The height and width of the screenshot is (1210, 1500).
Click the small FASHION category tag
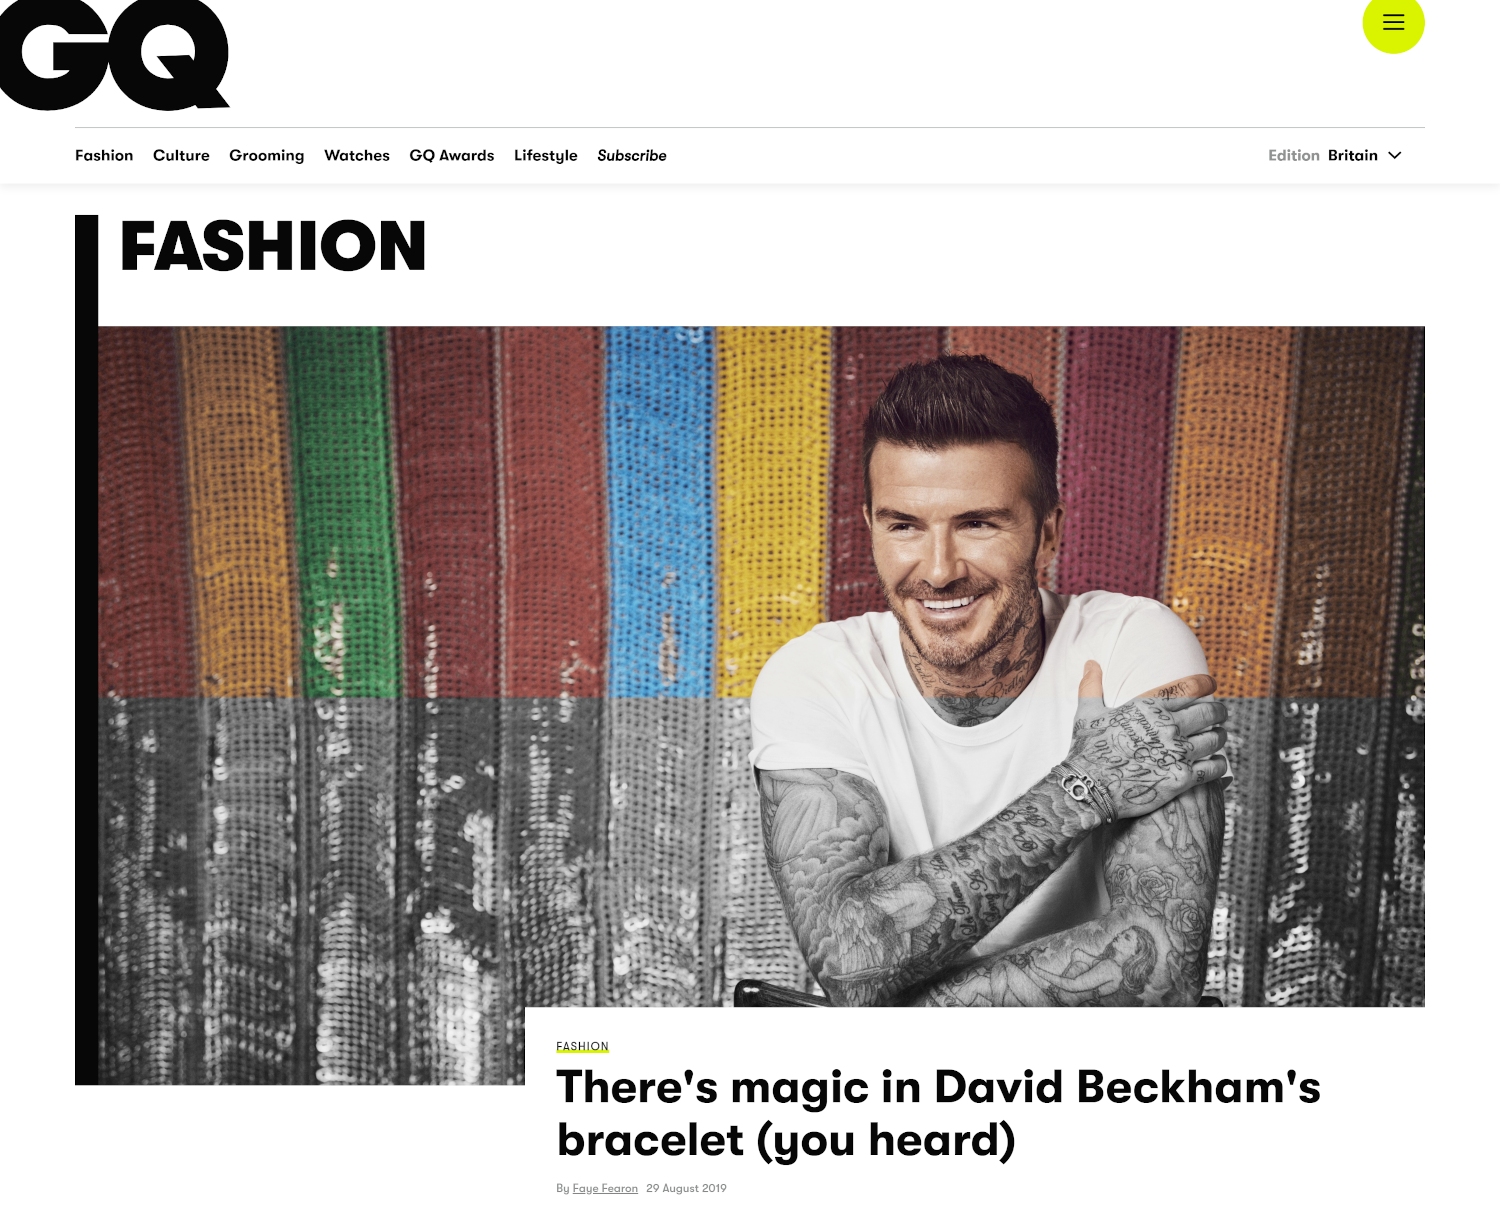(582, 1046)
